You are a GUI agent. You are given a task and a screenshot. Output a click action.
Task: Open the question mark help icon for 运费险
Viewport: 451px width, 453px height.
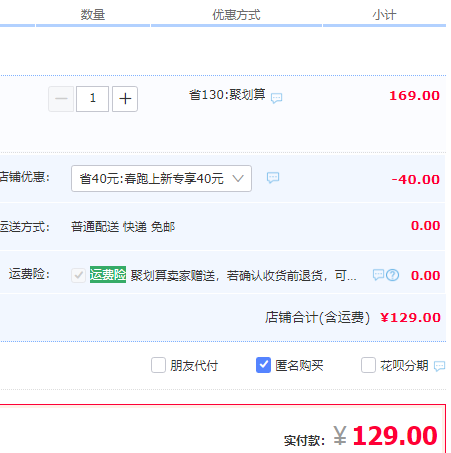click(x=392, y=275)
